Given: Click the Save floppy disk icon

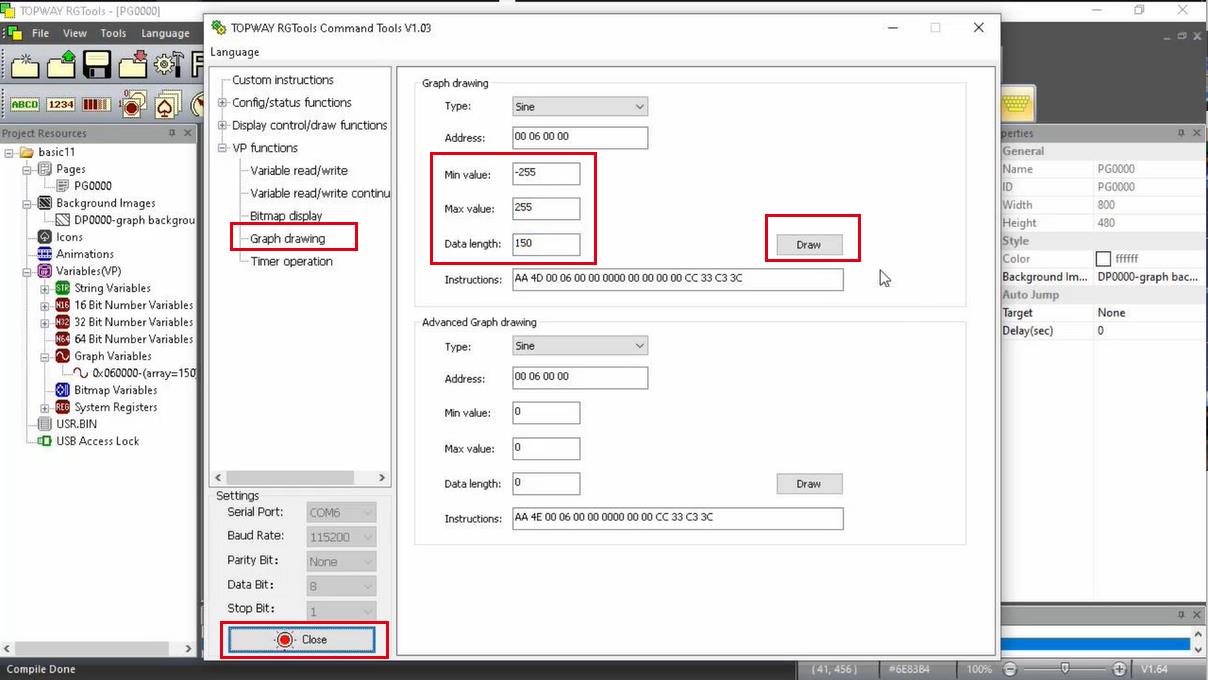Looking at the screenshot, I should click(96, 65).
